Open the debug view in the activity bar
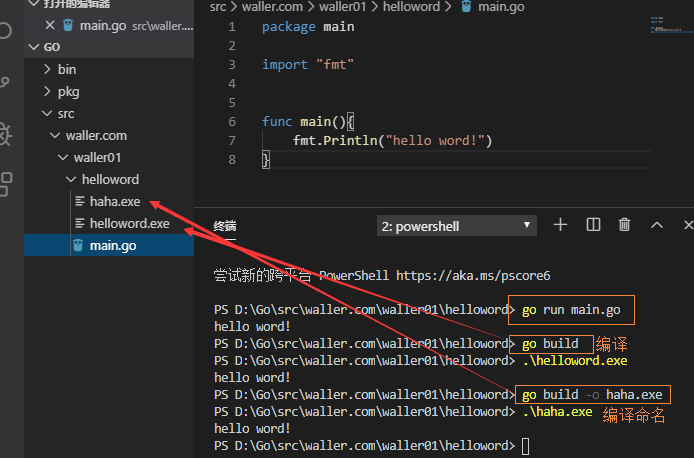 click(5, 134)
